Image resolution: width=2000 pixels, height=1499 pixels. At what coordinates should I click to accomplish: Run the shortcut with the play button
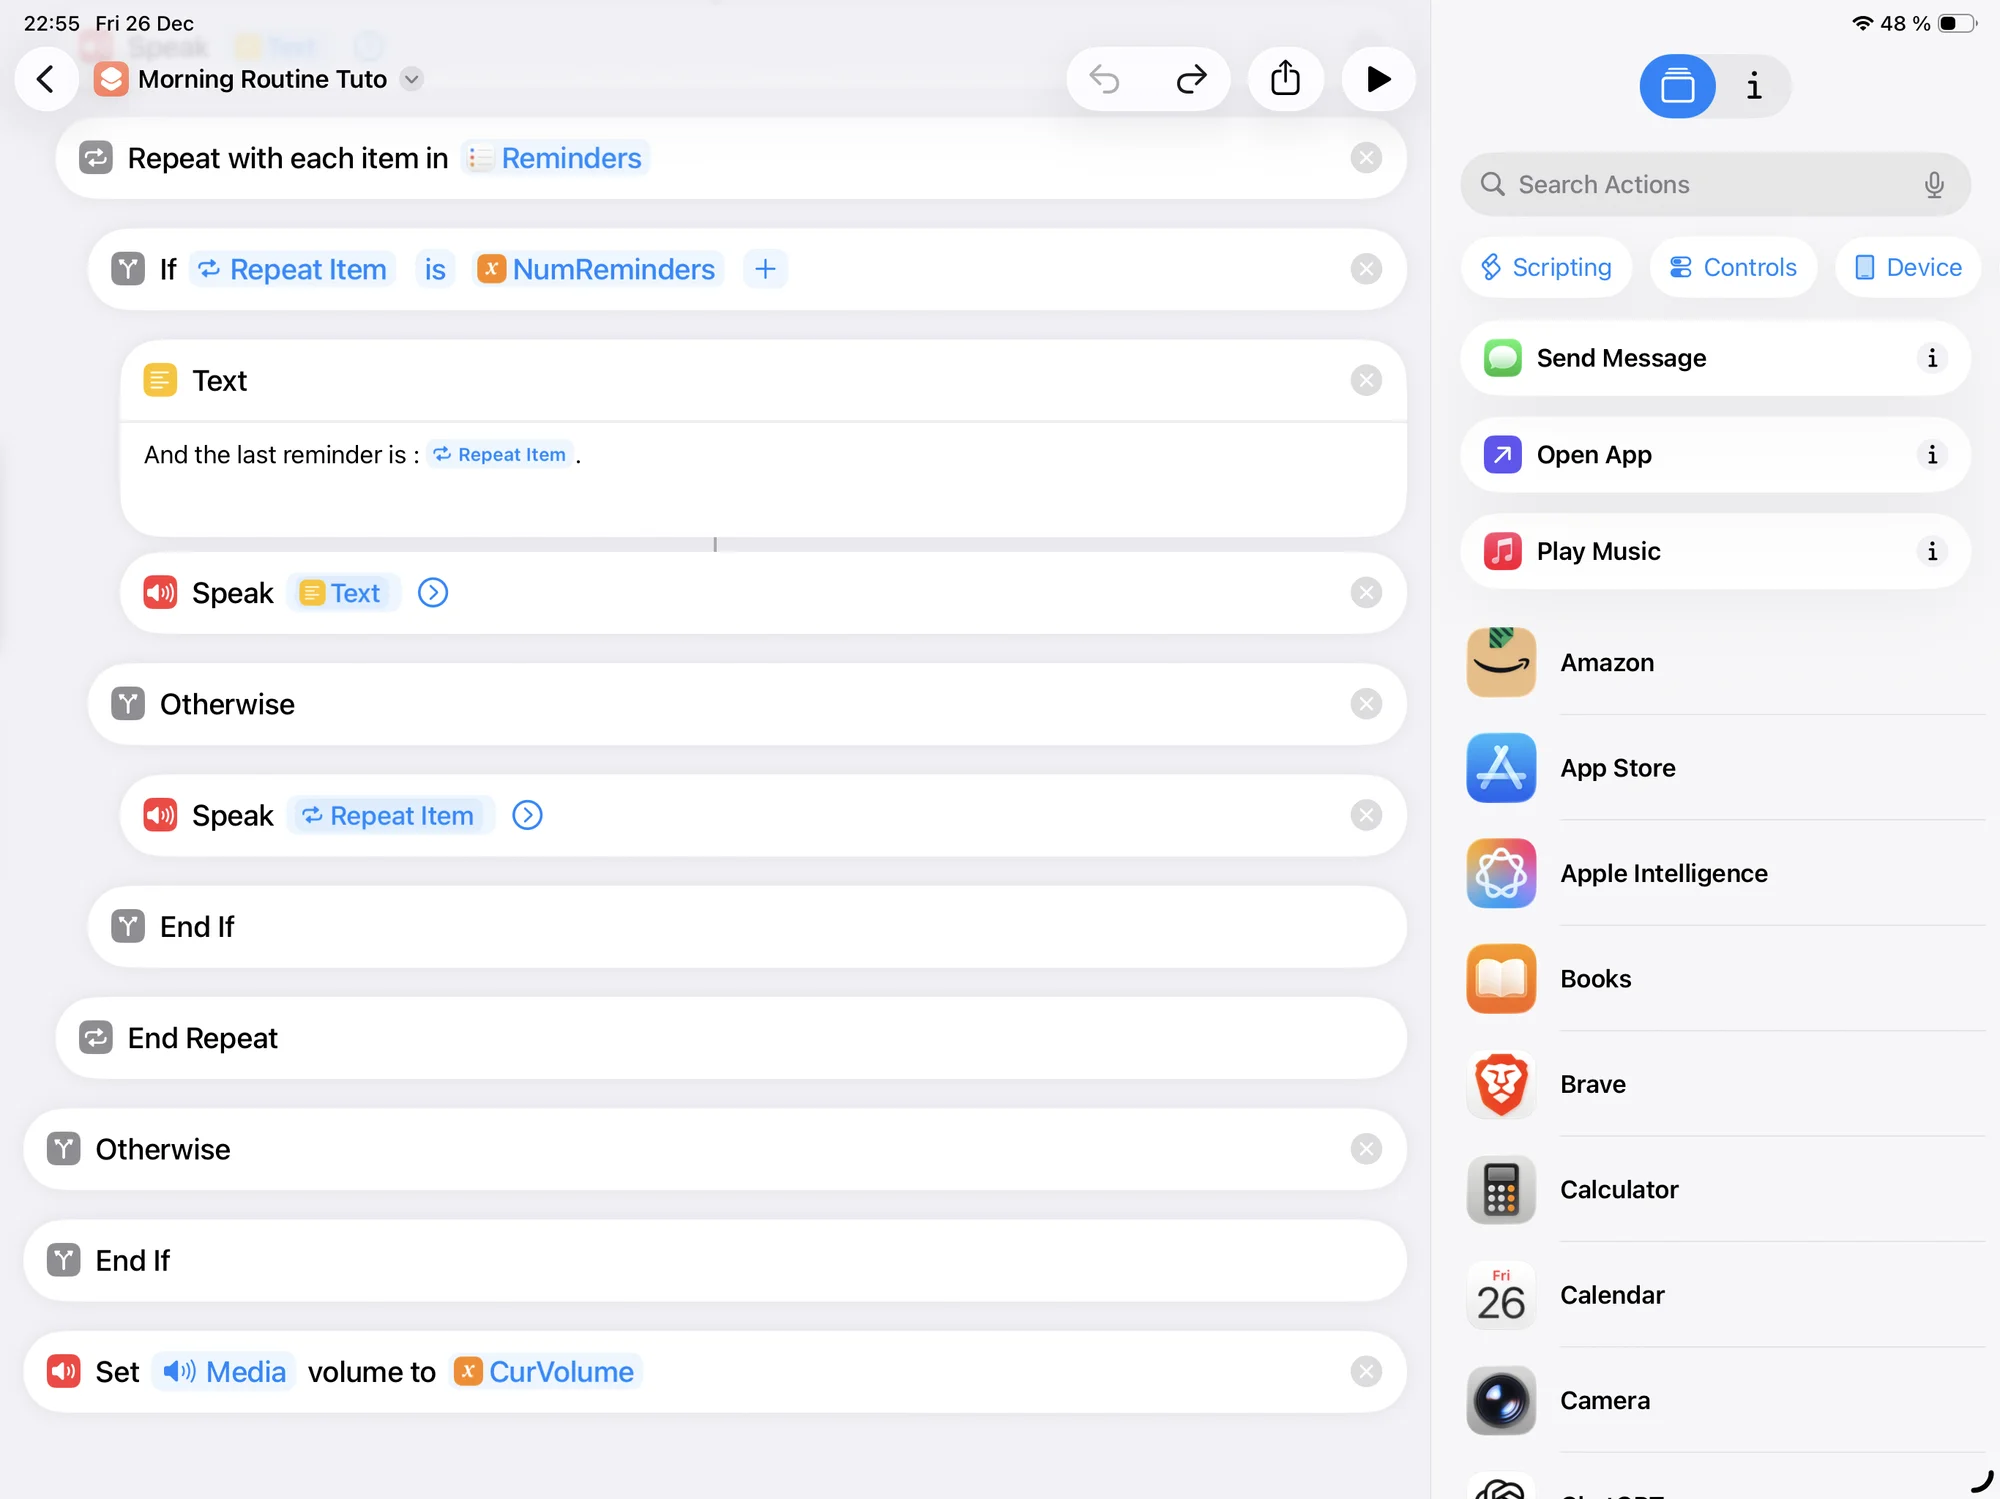pos(1378,79)
